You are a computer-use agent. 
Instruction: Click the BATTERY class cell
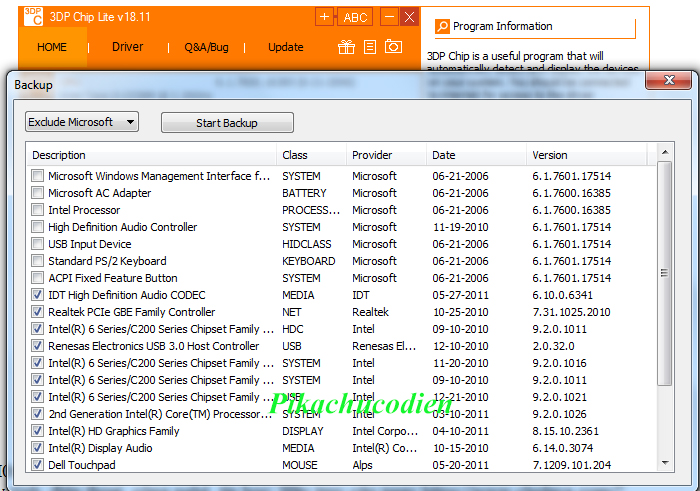(304, 193)
